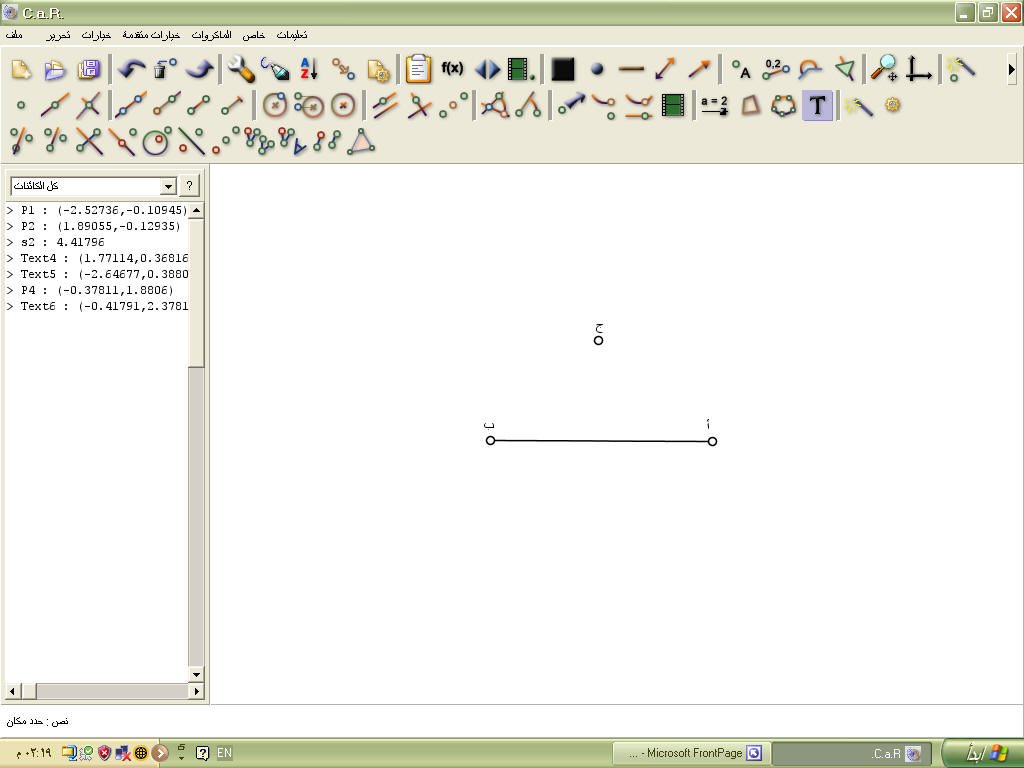Run the triangle macro icon

(x=361, y=141)
